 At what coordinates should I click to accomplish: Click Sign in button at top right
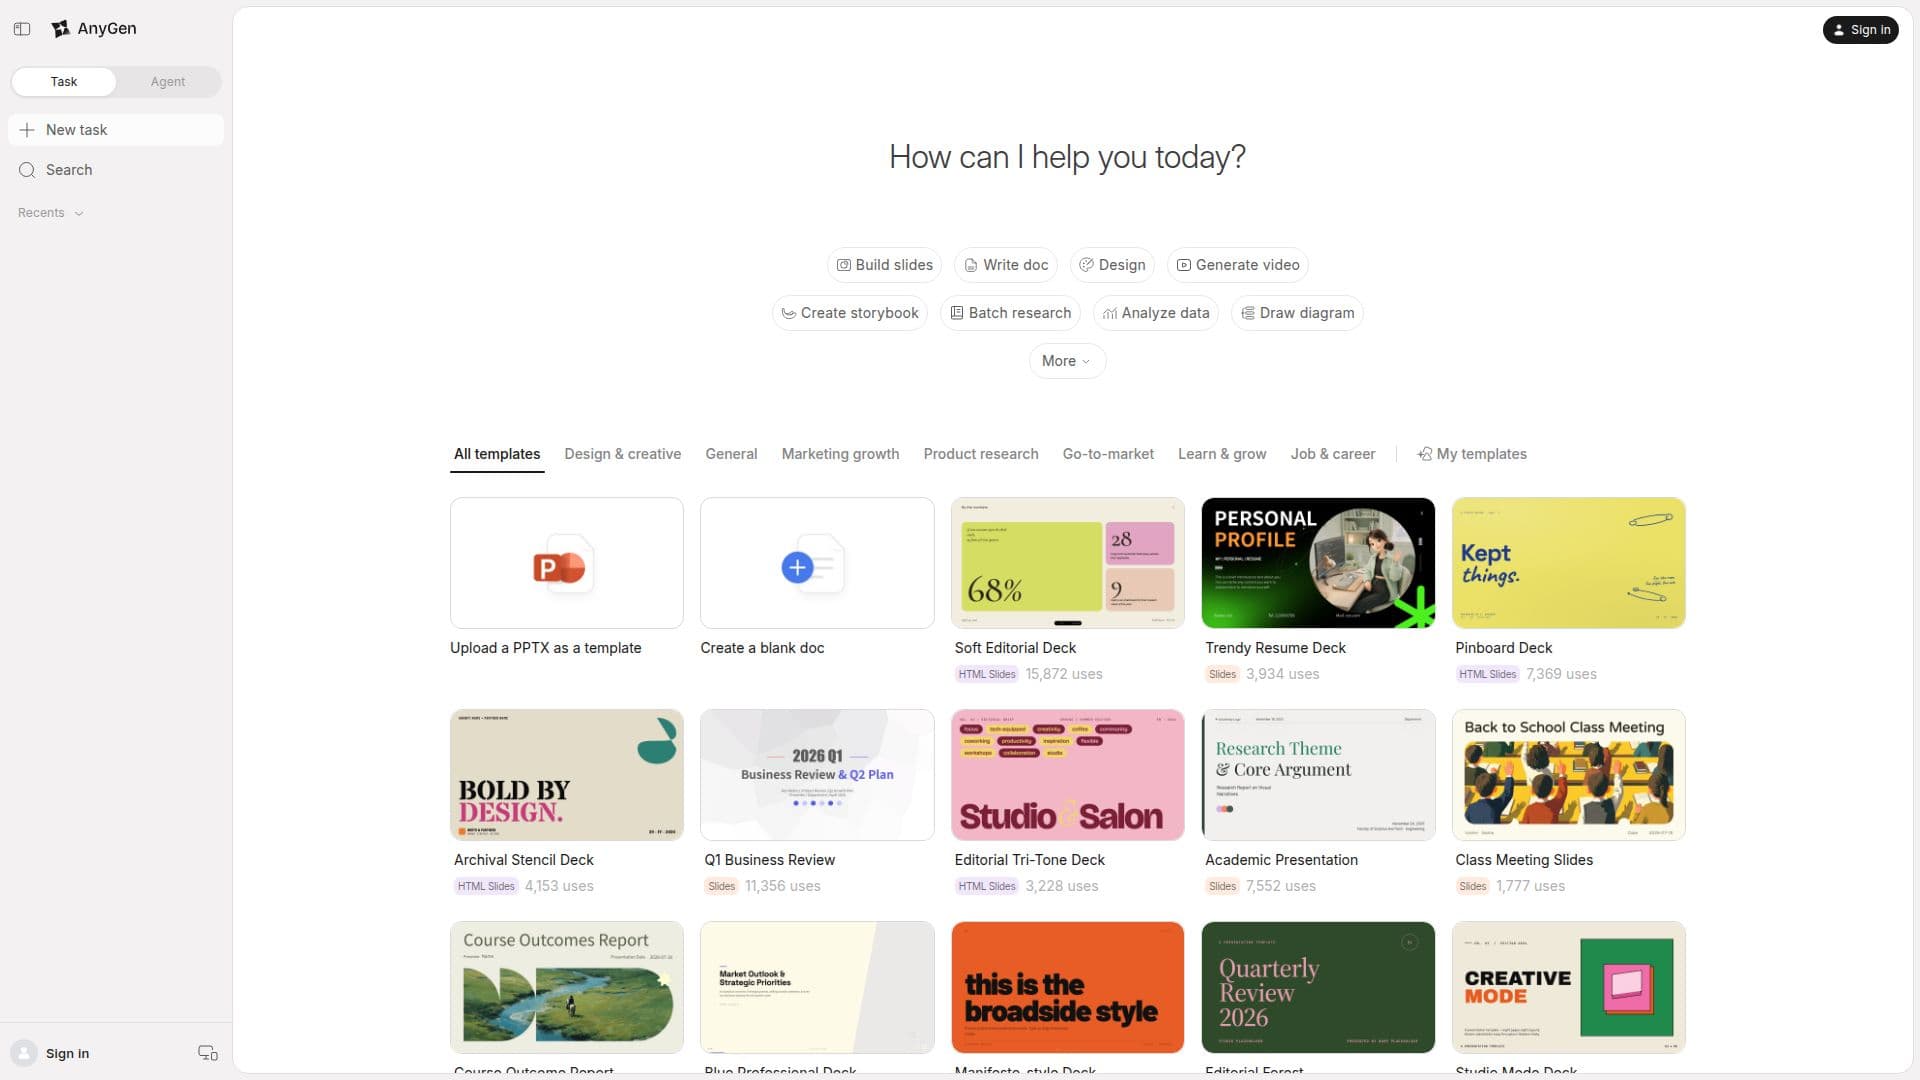pyautogui.click(x=1860, y=30)
